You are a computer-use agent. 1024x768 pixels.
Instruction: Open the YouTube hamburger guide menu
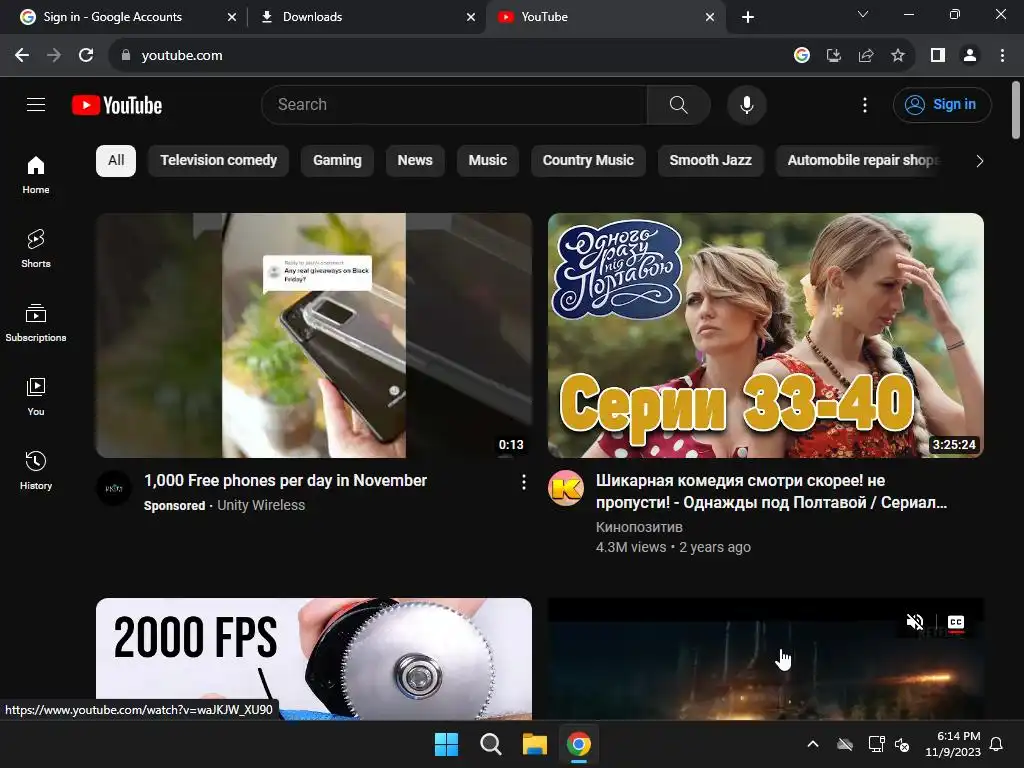(x=36, y=104)
